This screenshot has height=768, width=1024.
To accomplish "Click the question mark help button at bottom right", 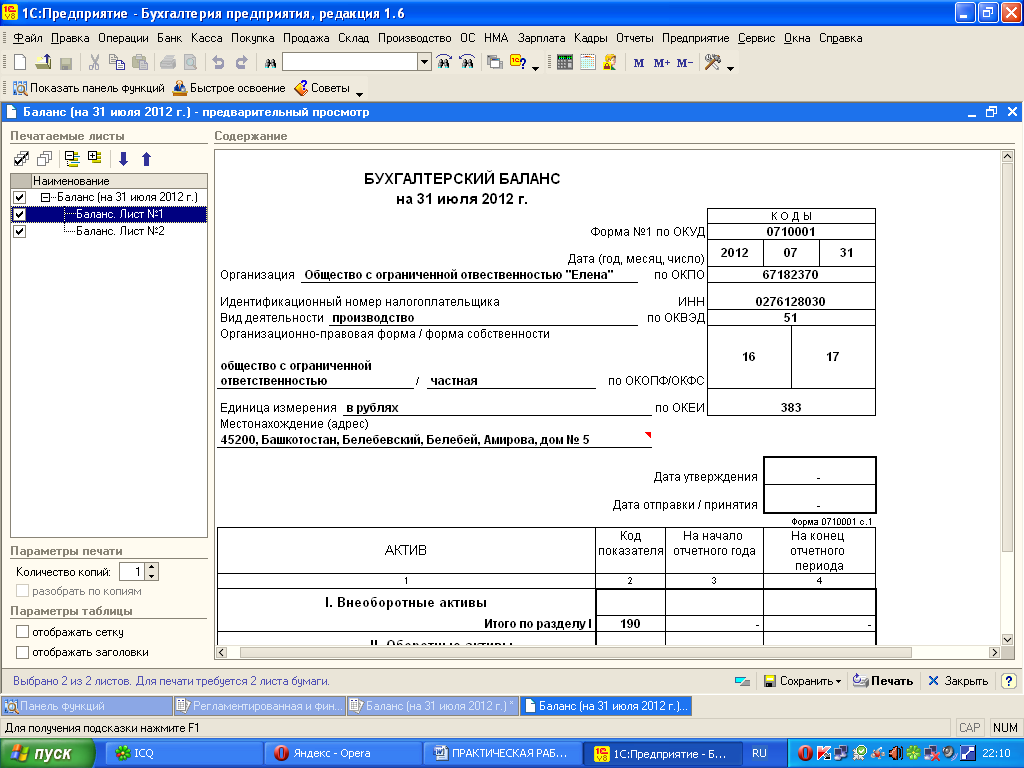I will pyautogui.click(x=1008, y=681).
